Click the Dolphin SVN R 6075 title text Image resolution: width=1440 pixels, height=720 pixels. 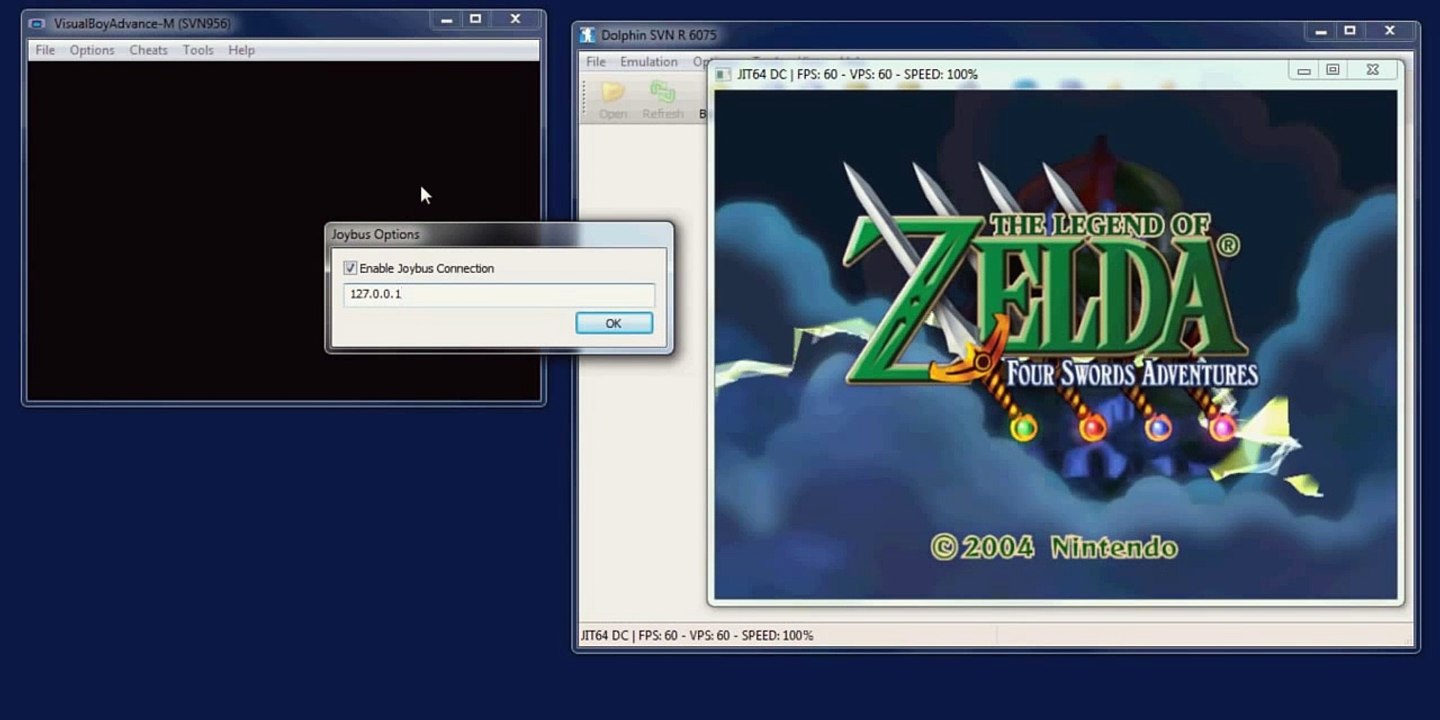click(658, 35)
